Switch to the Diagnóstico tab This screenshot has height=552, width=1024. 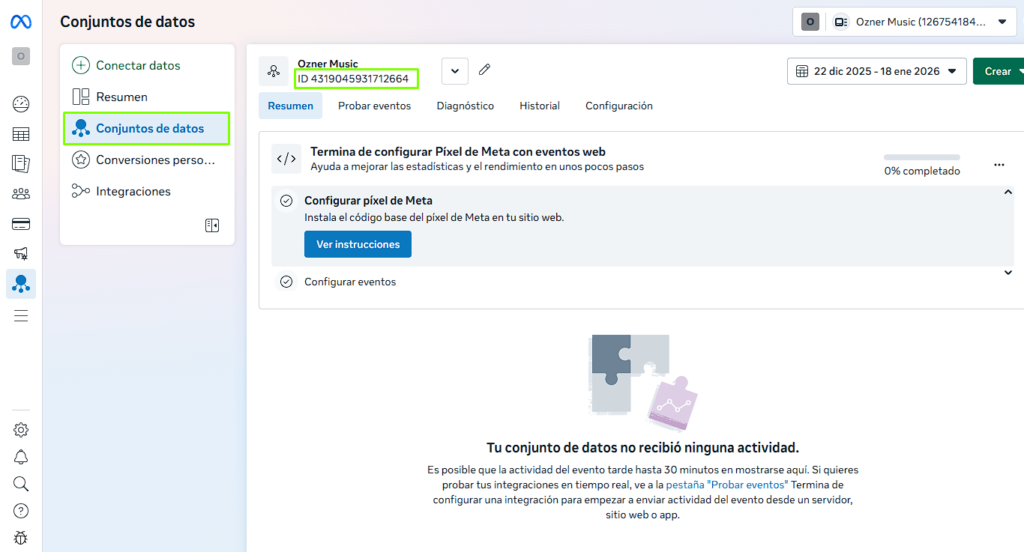(x=465, y=106)
